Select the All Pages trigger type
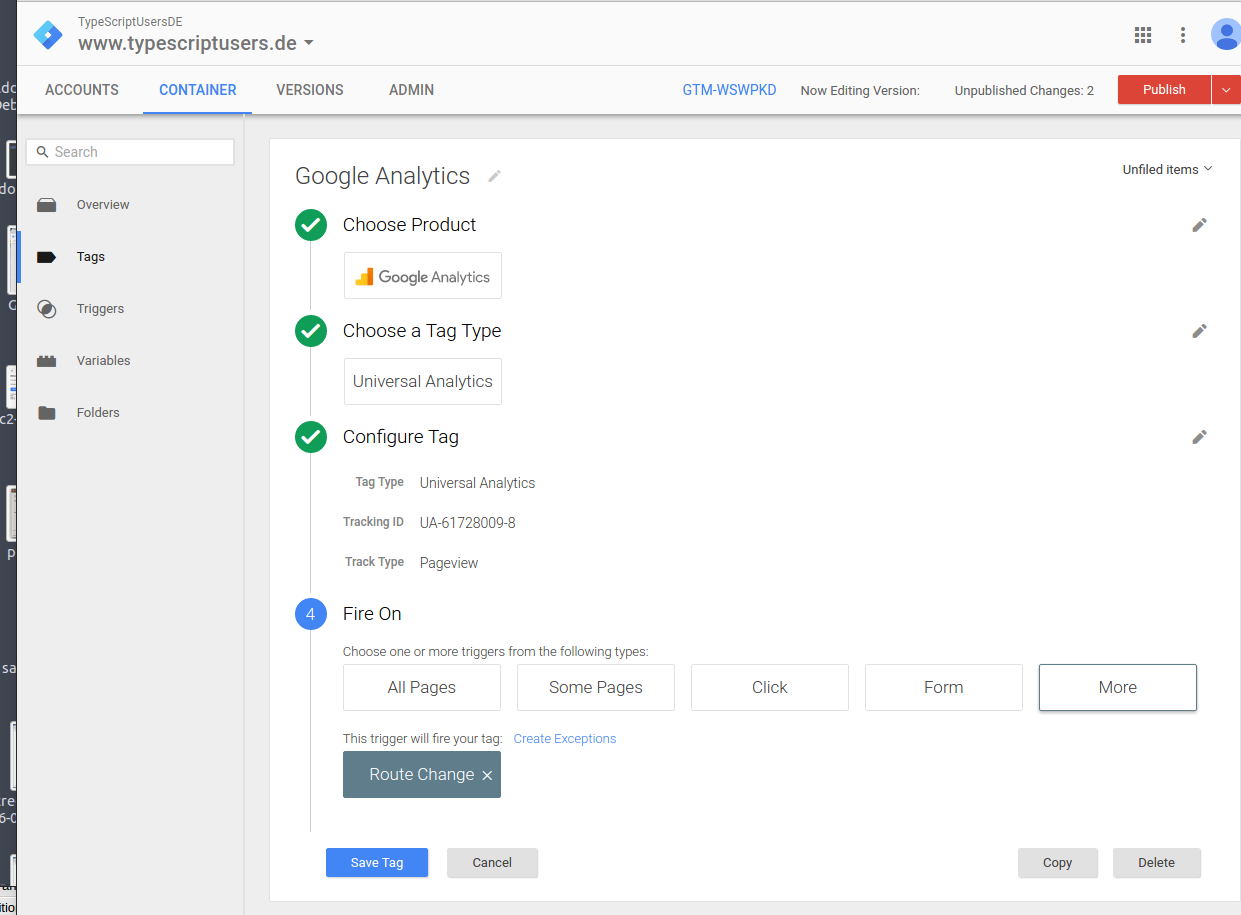 pos(422,687)
